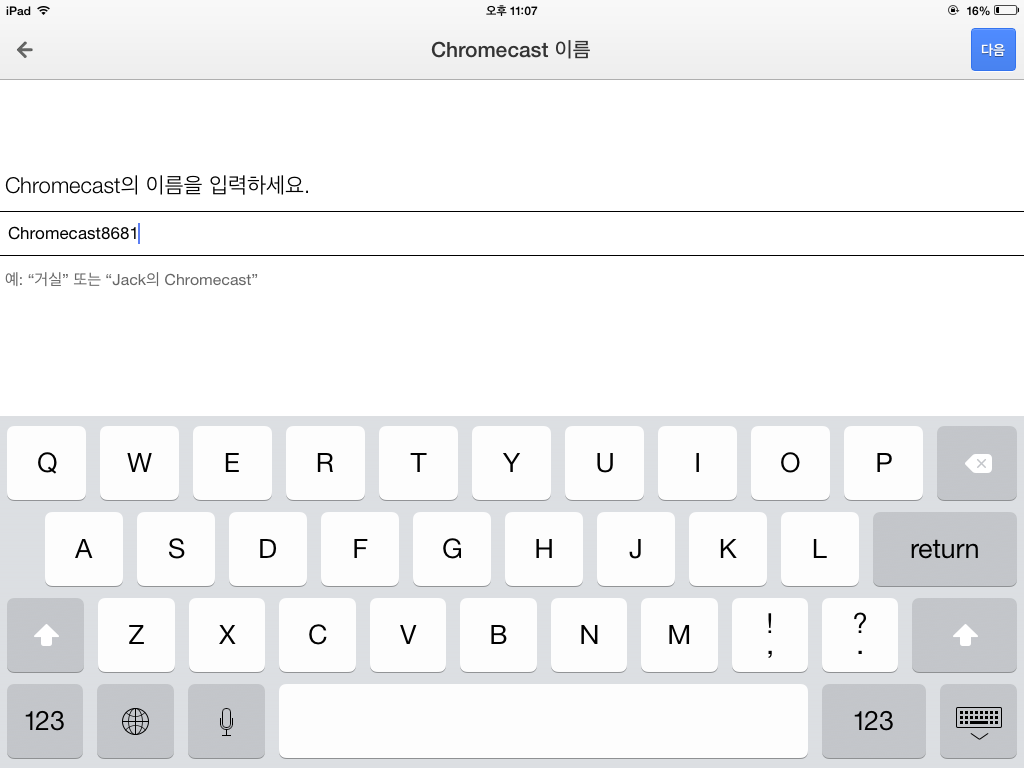The height and width of the screenshot is (768, 1024).
Task: Tap the L key
Action: click(x=820, y=549)
